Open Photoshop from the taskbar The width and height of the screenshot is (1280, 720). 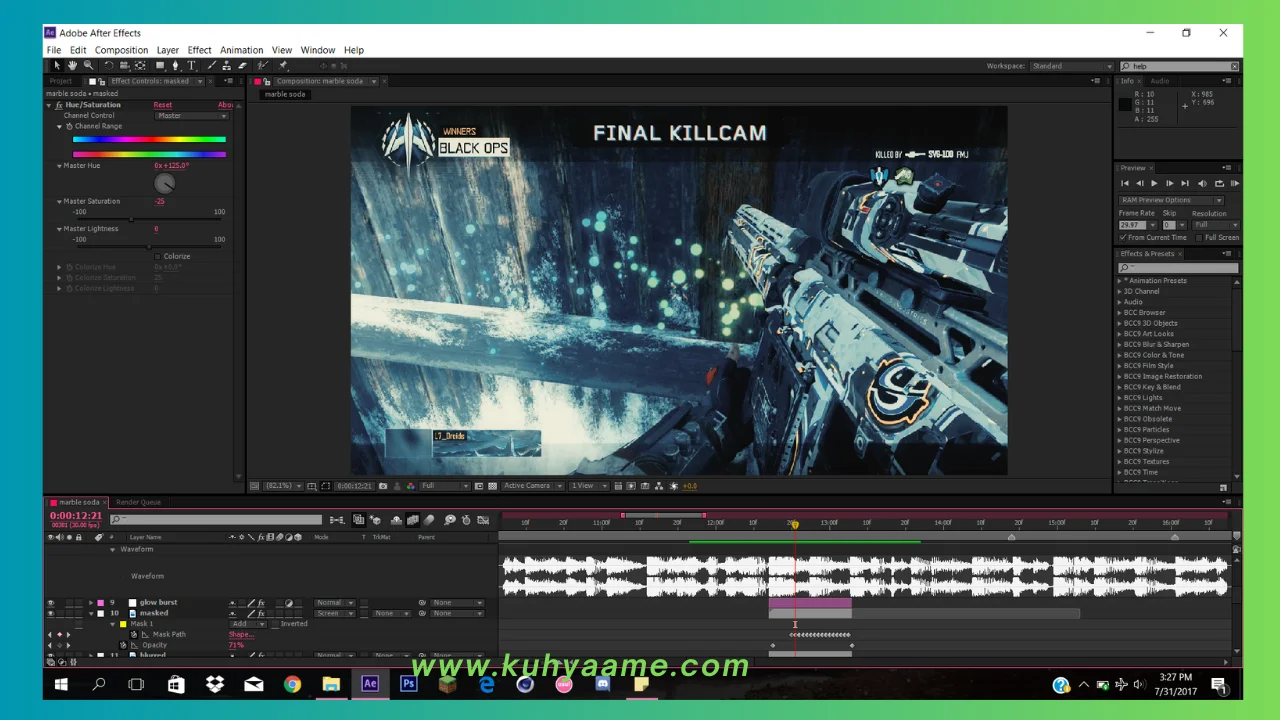tap(408, 684)
